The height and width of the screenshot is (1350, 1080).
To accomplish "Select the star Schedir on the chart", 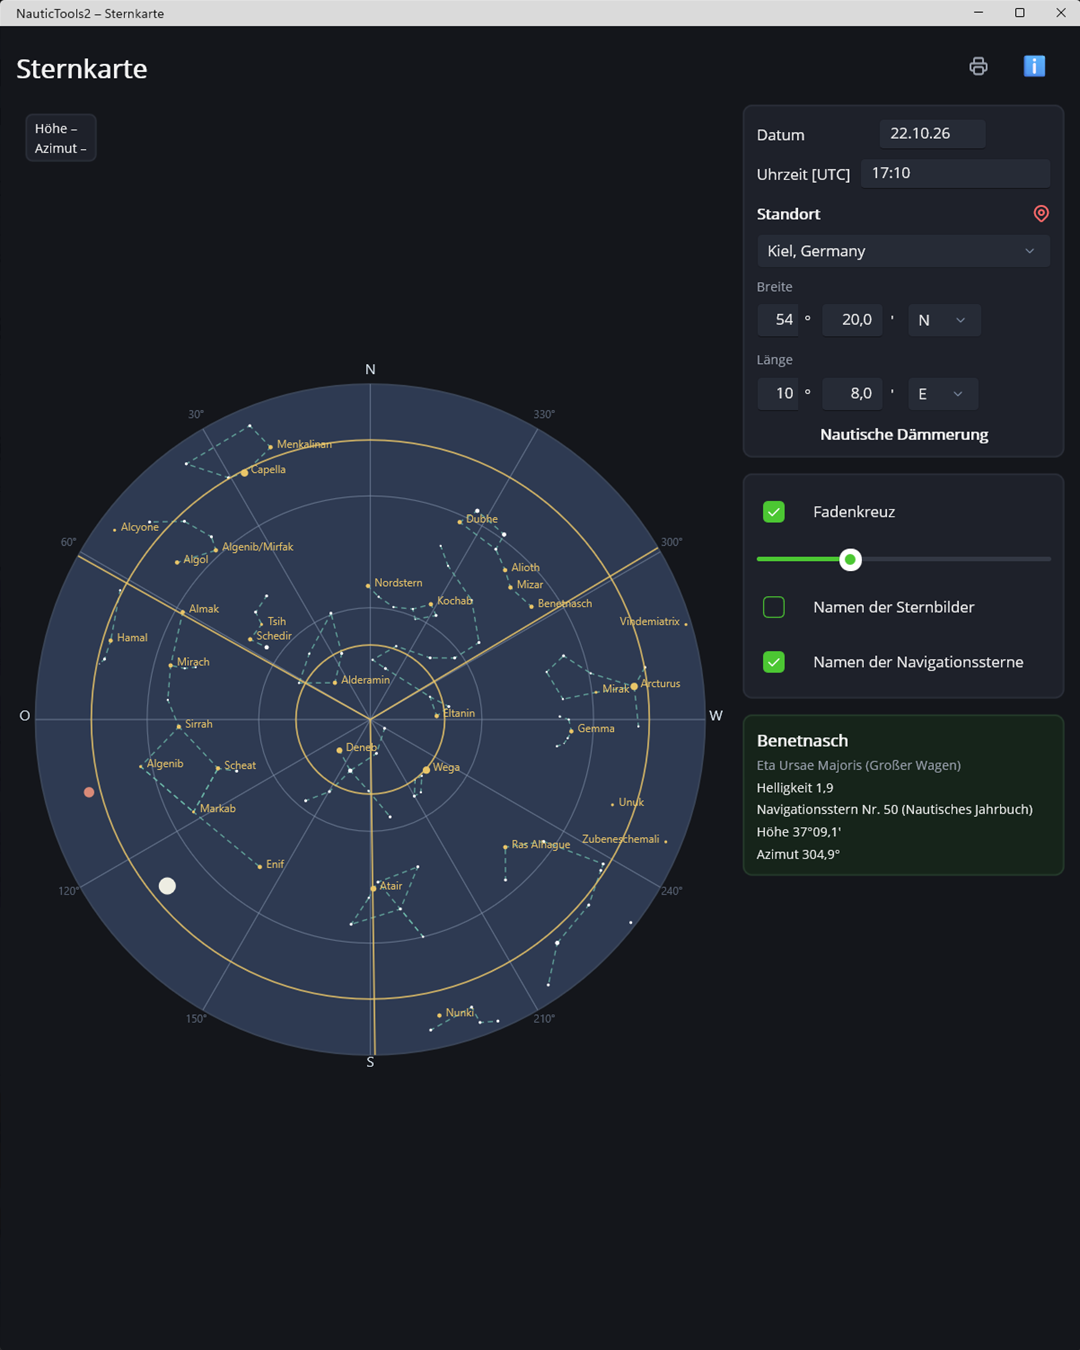I will coord(250,638).
